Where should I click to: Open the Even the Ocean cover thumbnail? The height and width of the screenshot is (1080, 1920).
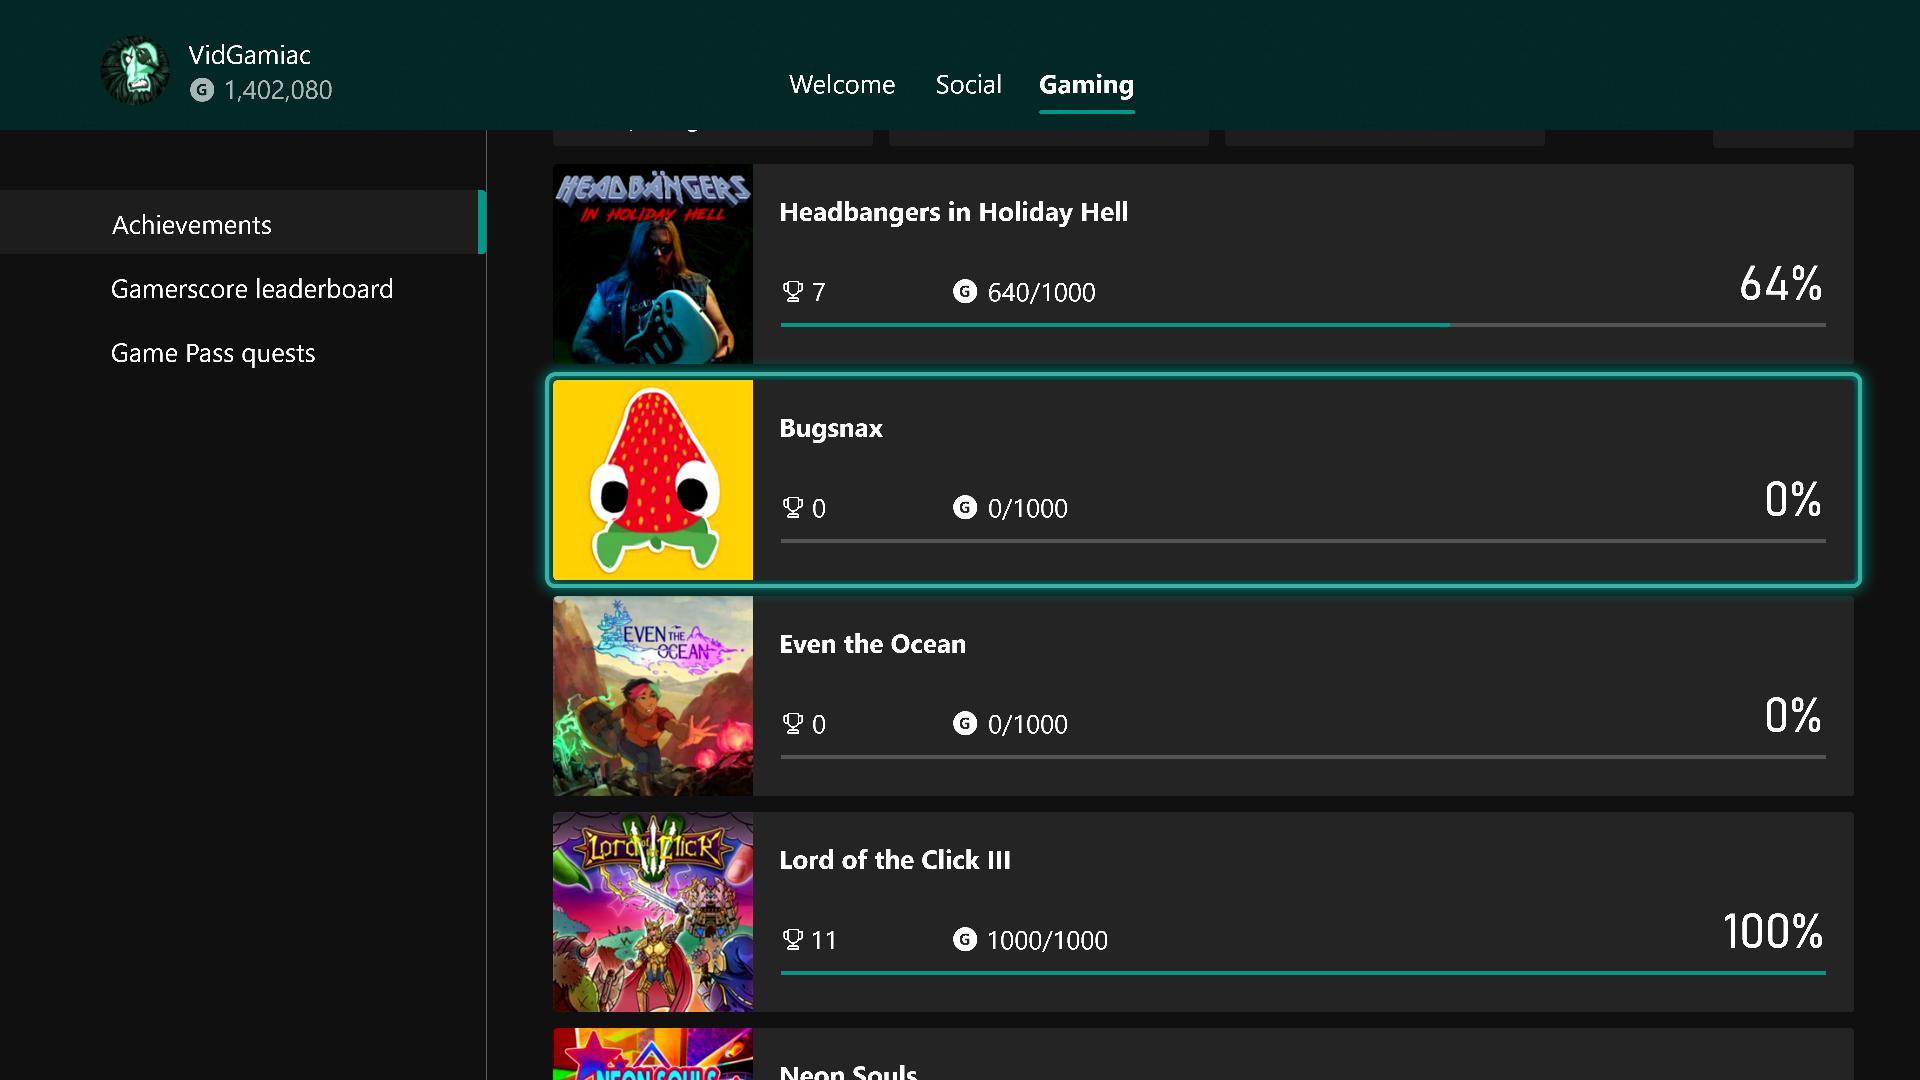tap(653, 696)
